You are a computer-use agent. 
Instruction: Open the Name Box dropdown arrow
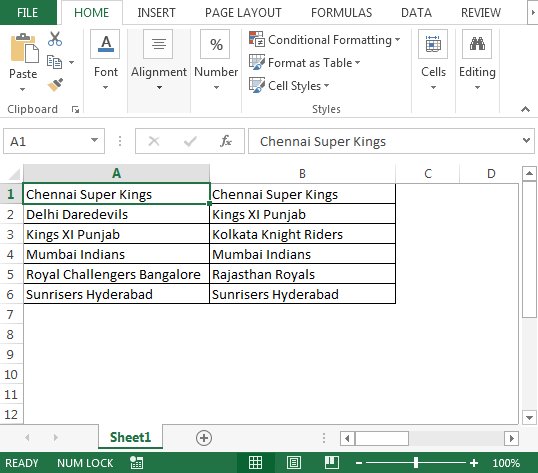tap(94, 140)
